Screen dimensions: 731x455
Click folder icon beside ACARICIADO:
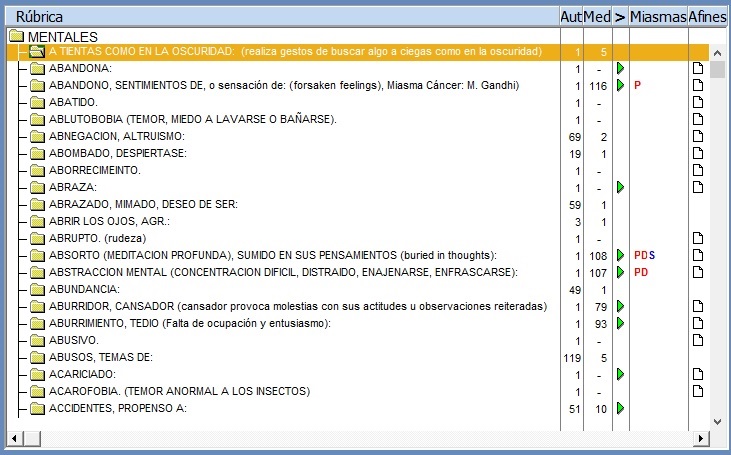pos(37,374)
